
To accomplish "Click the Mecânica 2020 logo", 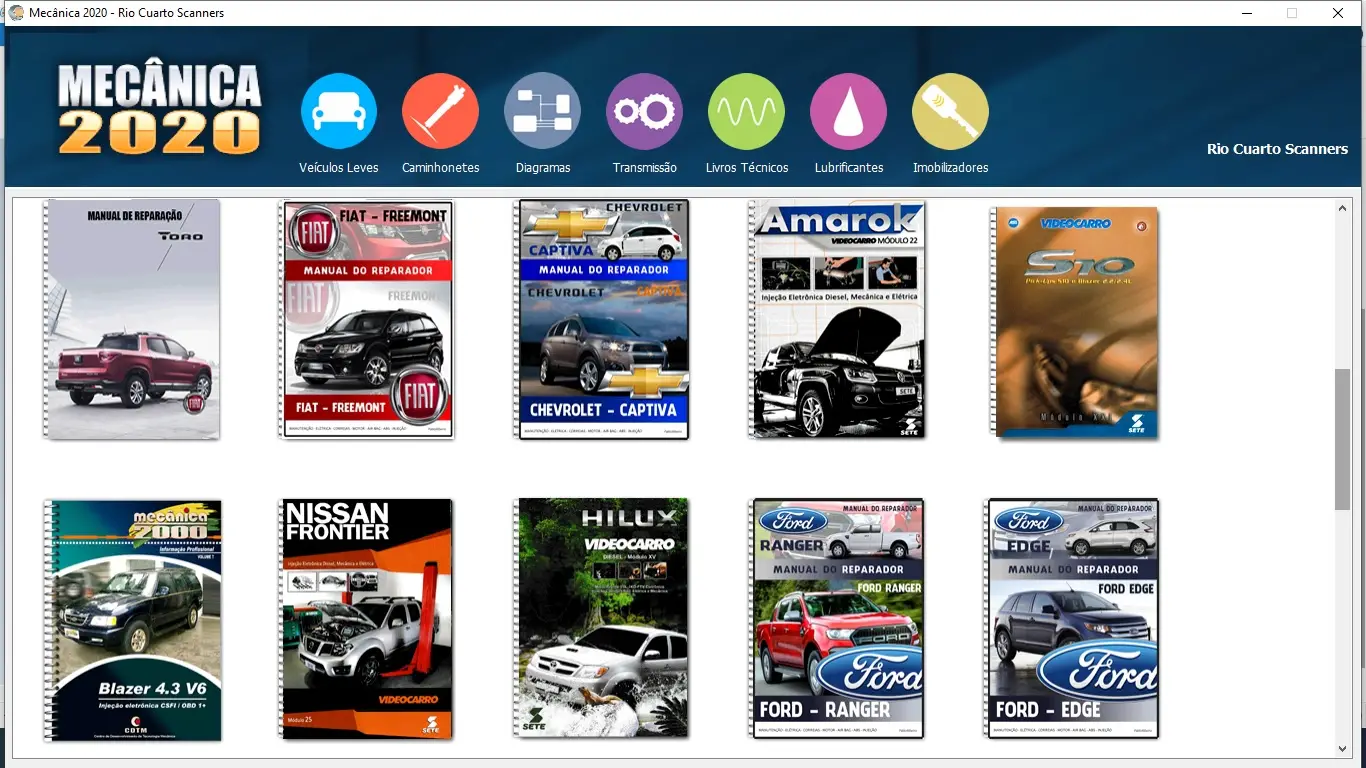I will (x=160, y=110).
